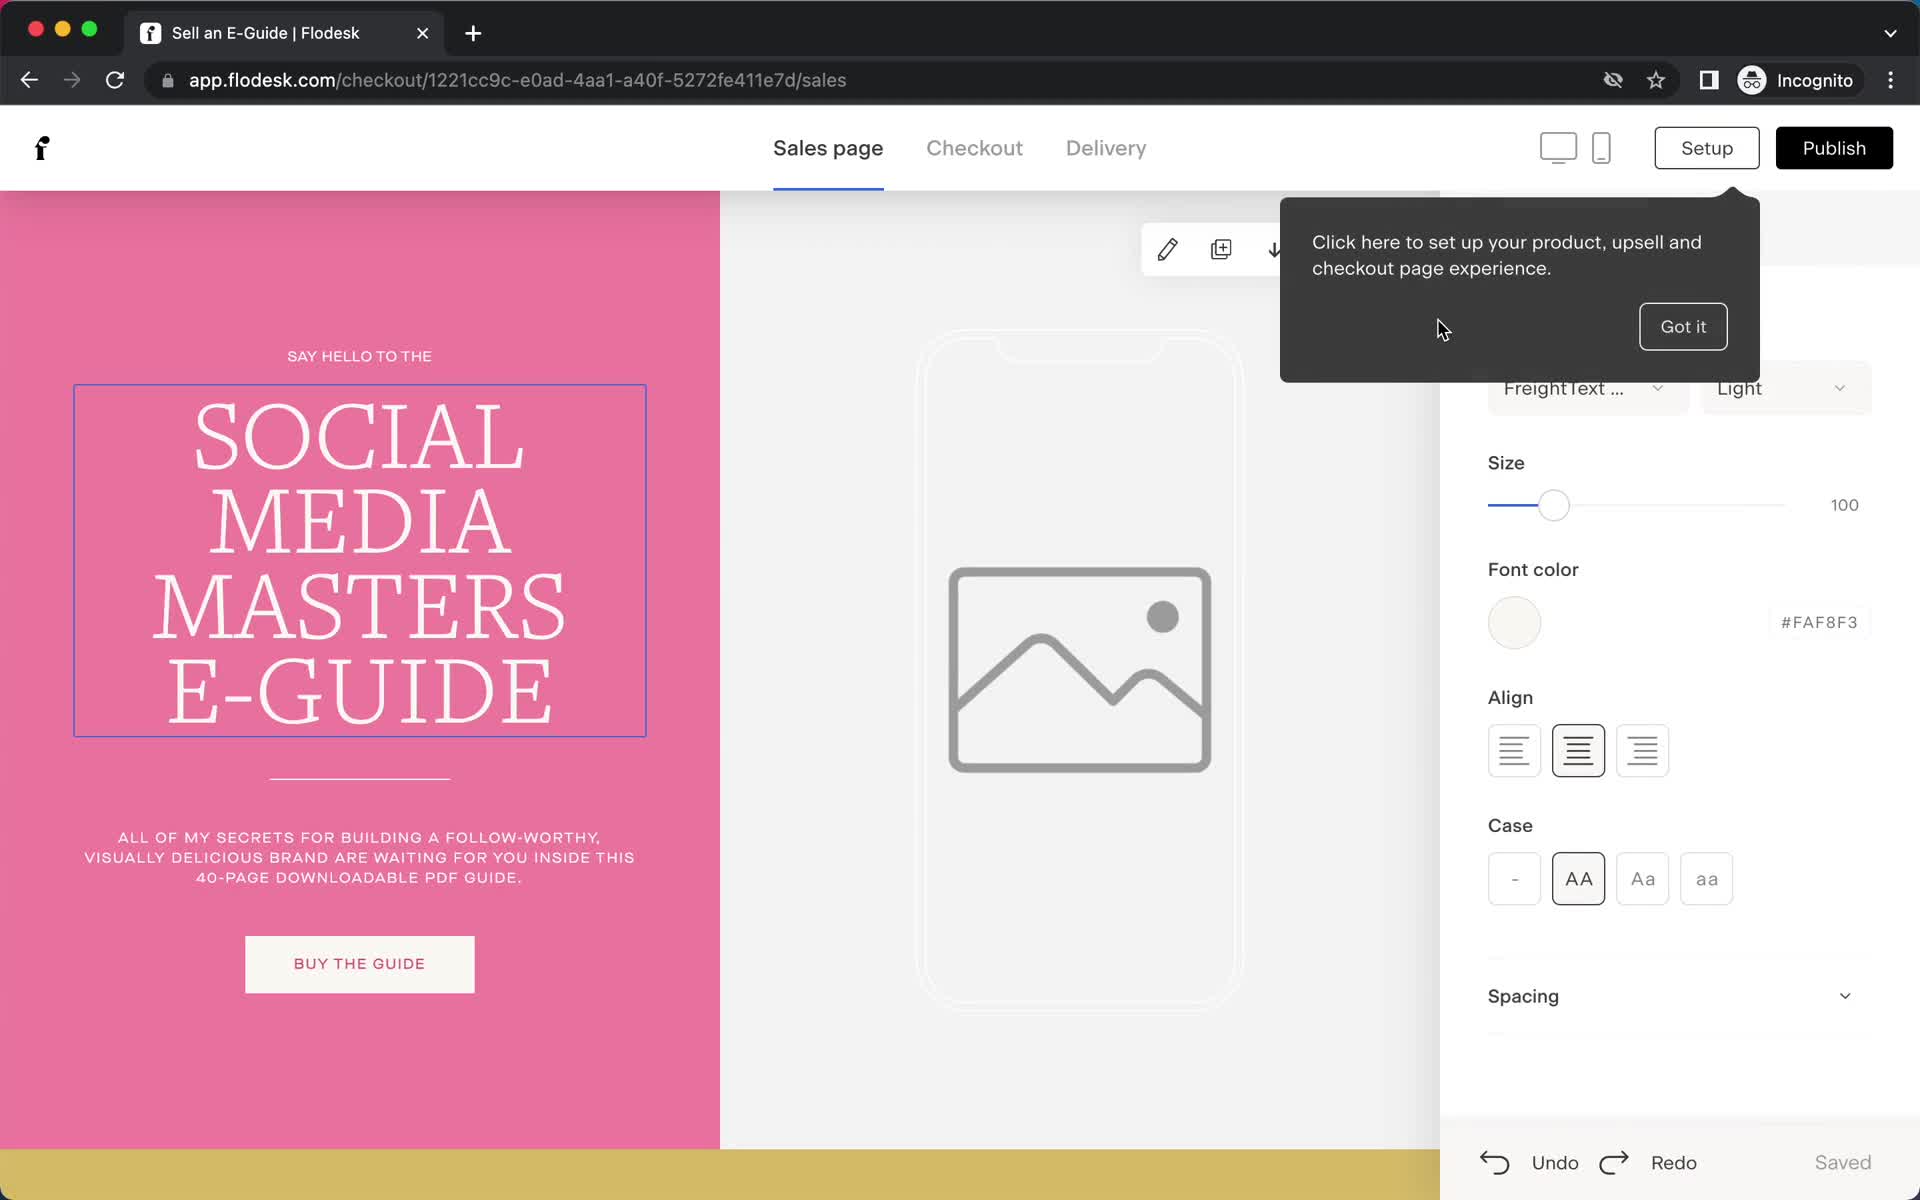Click the duplicate/copy icon
The width and height of the screenshot is (1920, 1200).
pyautogui.click(x=1221, y=250)
